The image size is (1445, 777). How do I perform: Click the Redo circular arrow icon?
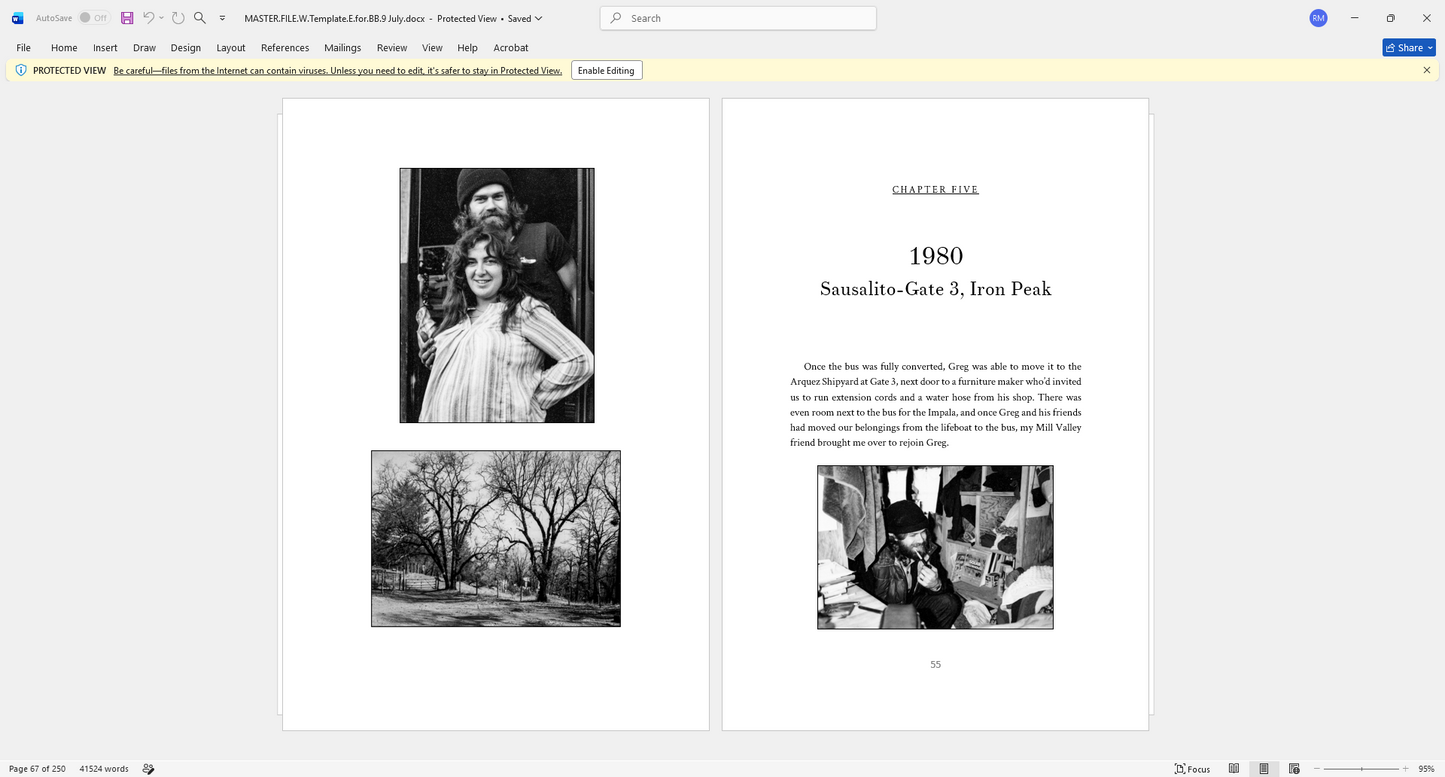[x=178, y=18]
